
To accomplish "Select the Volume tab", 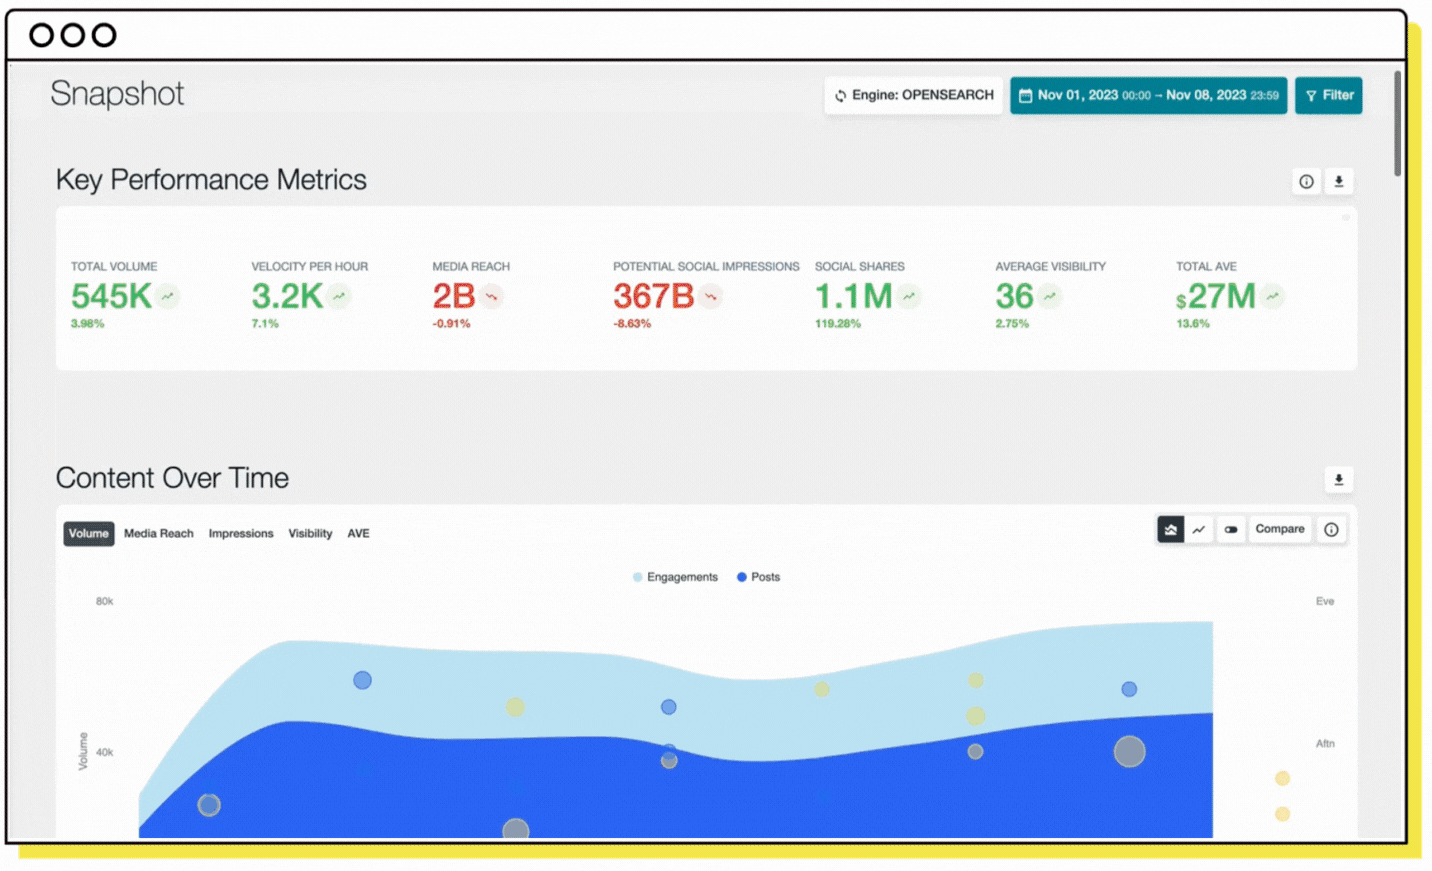I will click(x=89, y=534).
